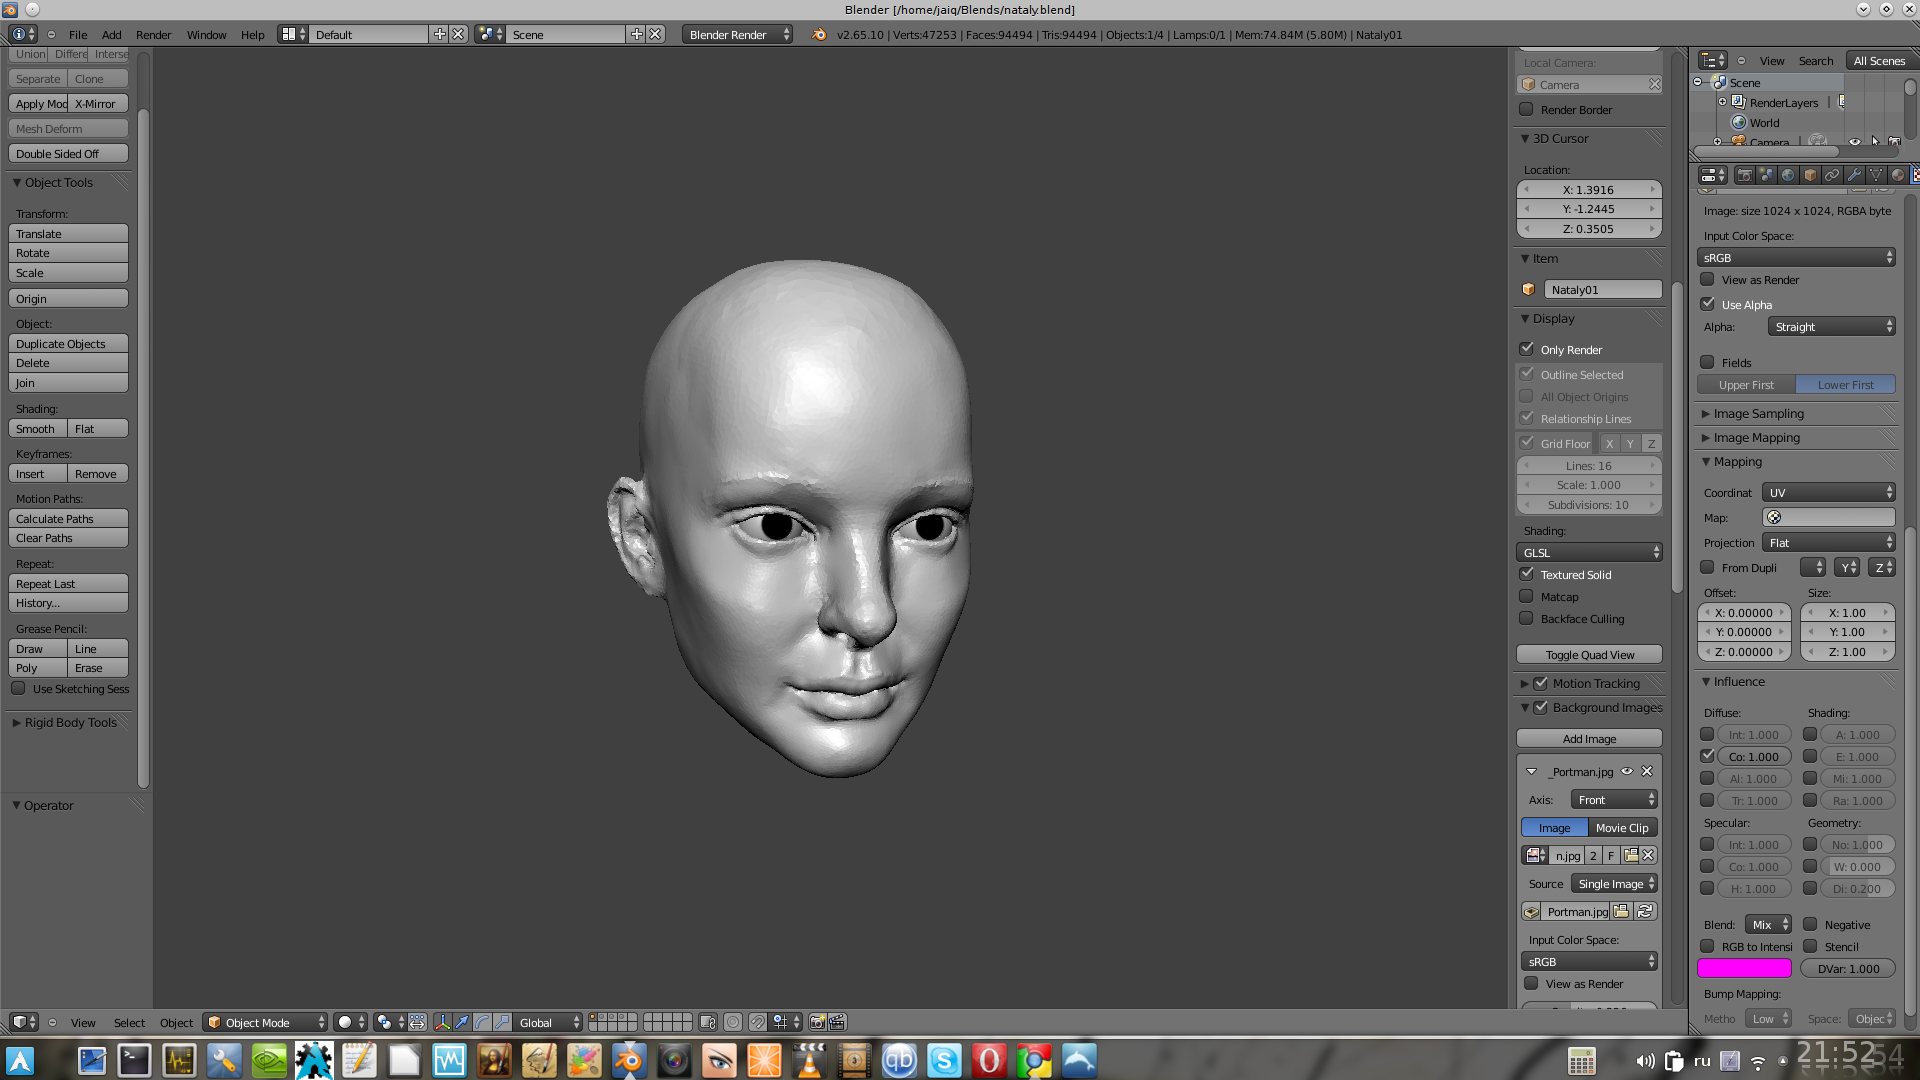Click the Add Image button
Viewport: 1920px width, 1080px height.
click(1589, 739)
